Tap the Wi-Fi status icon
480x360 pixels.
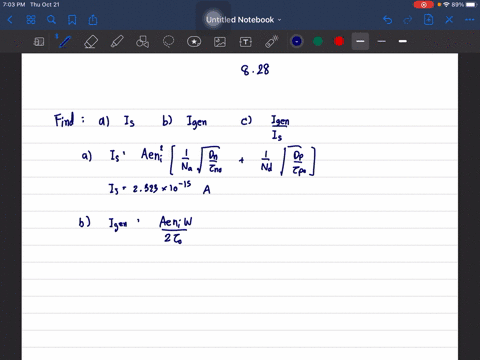click(x=446, y=5)
